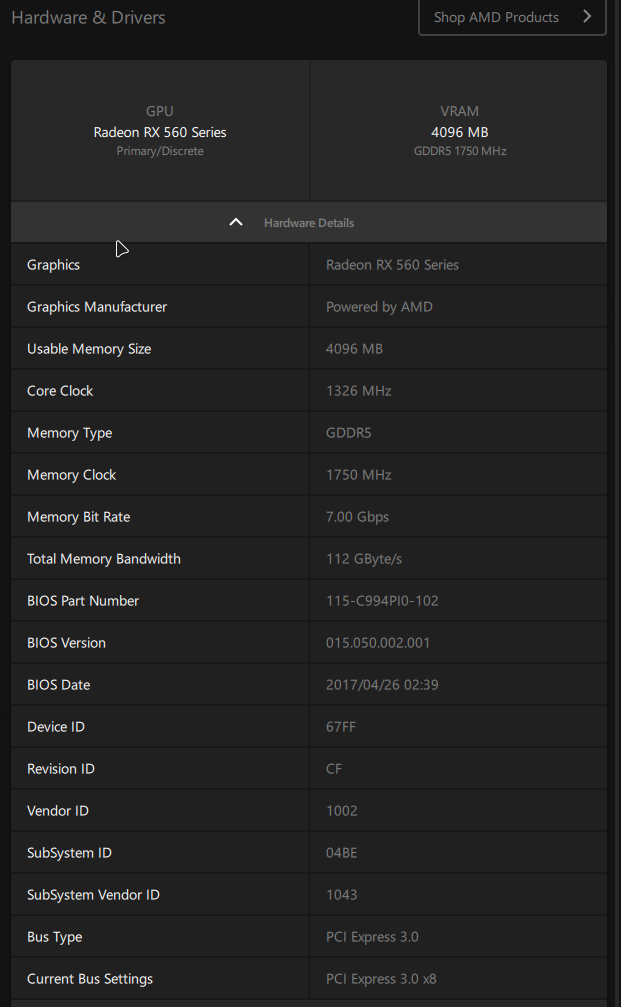
Task: Select the Core Clock value 1326 MHz
Action: (358, 391)
